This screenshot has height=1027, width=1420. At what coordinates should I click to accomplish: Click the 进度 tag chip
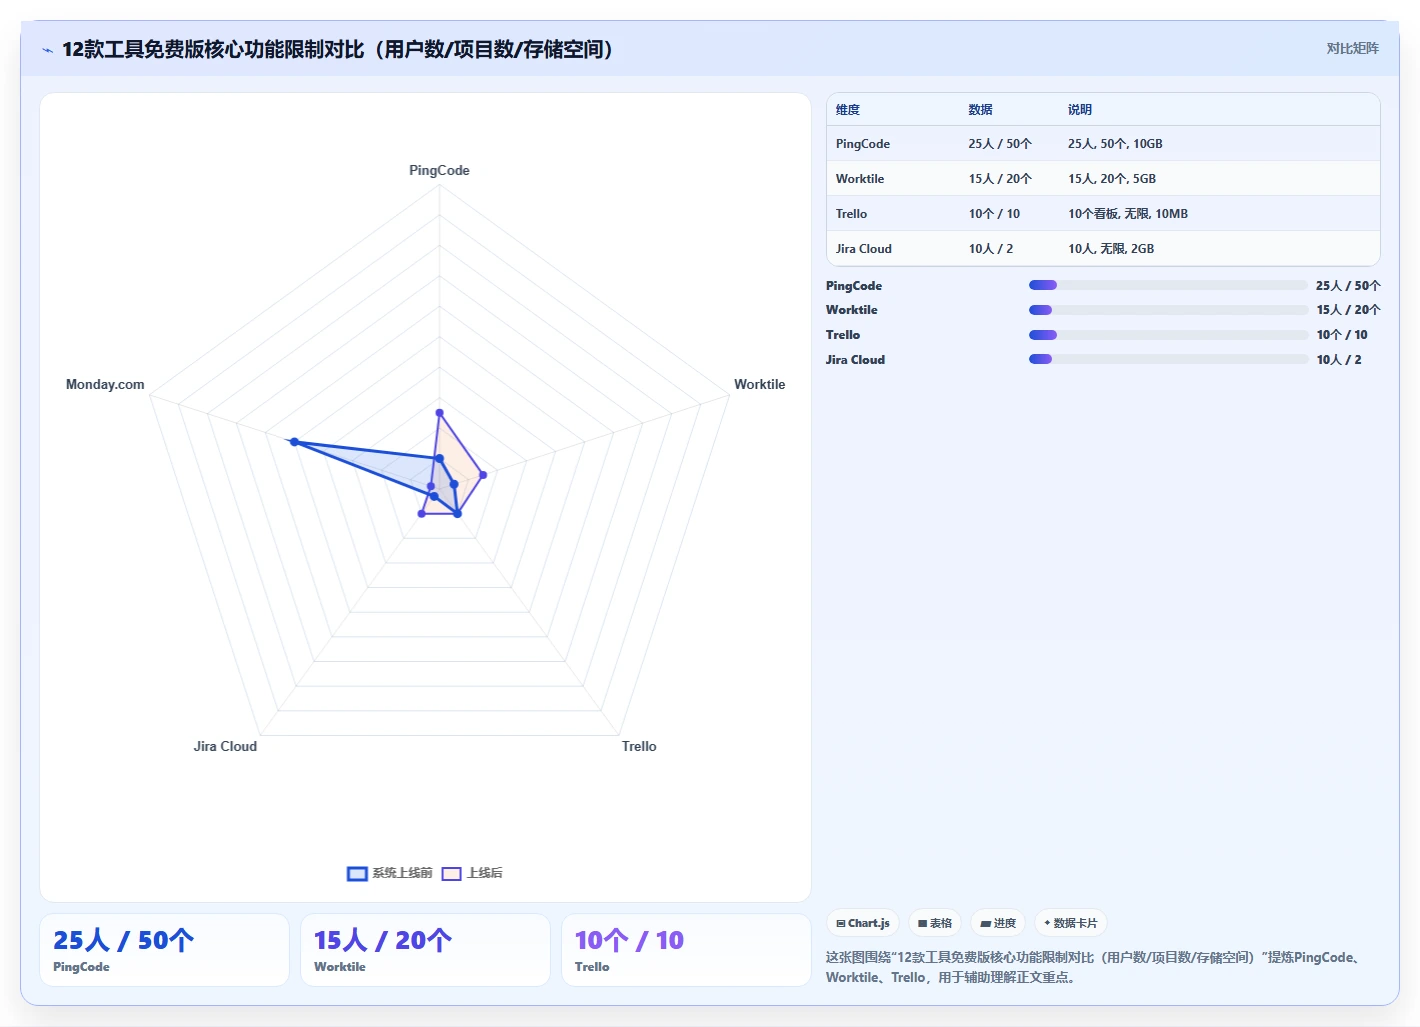998,923
